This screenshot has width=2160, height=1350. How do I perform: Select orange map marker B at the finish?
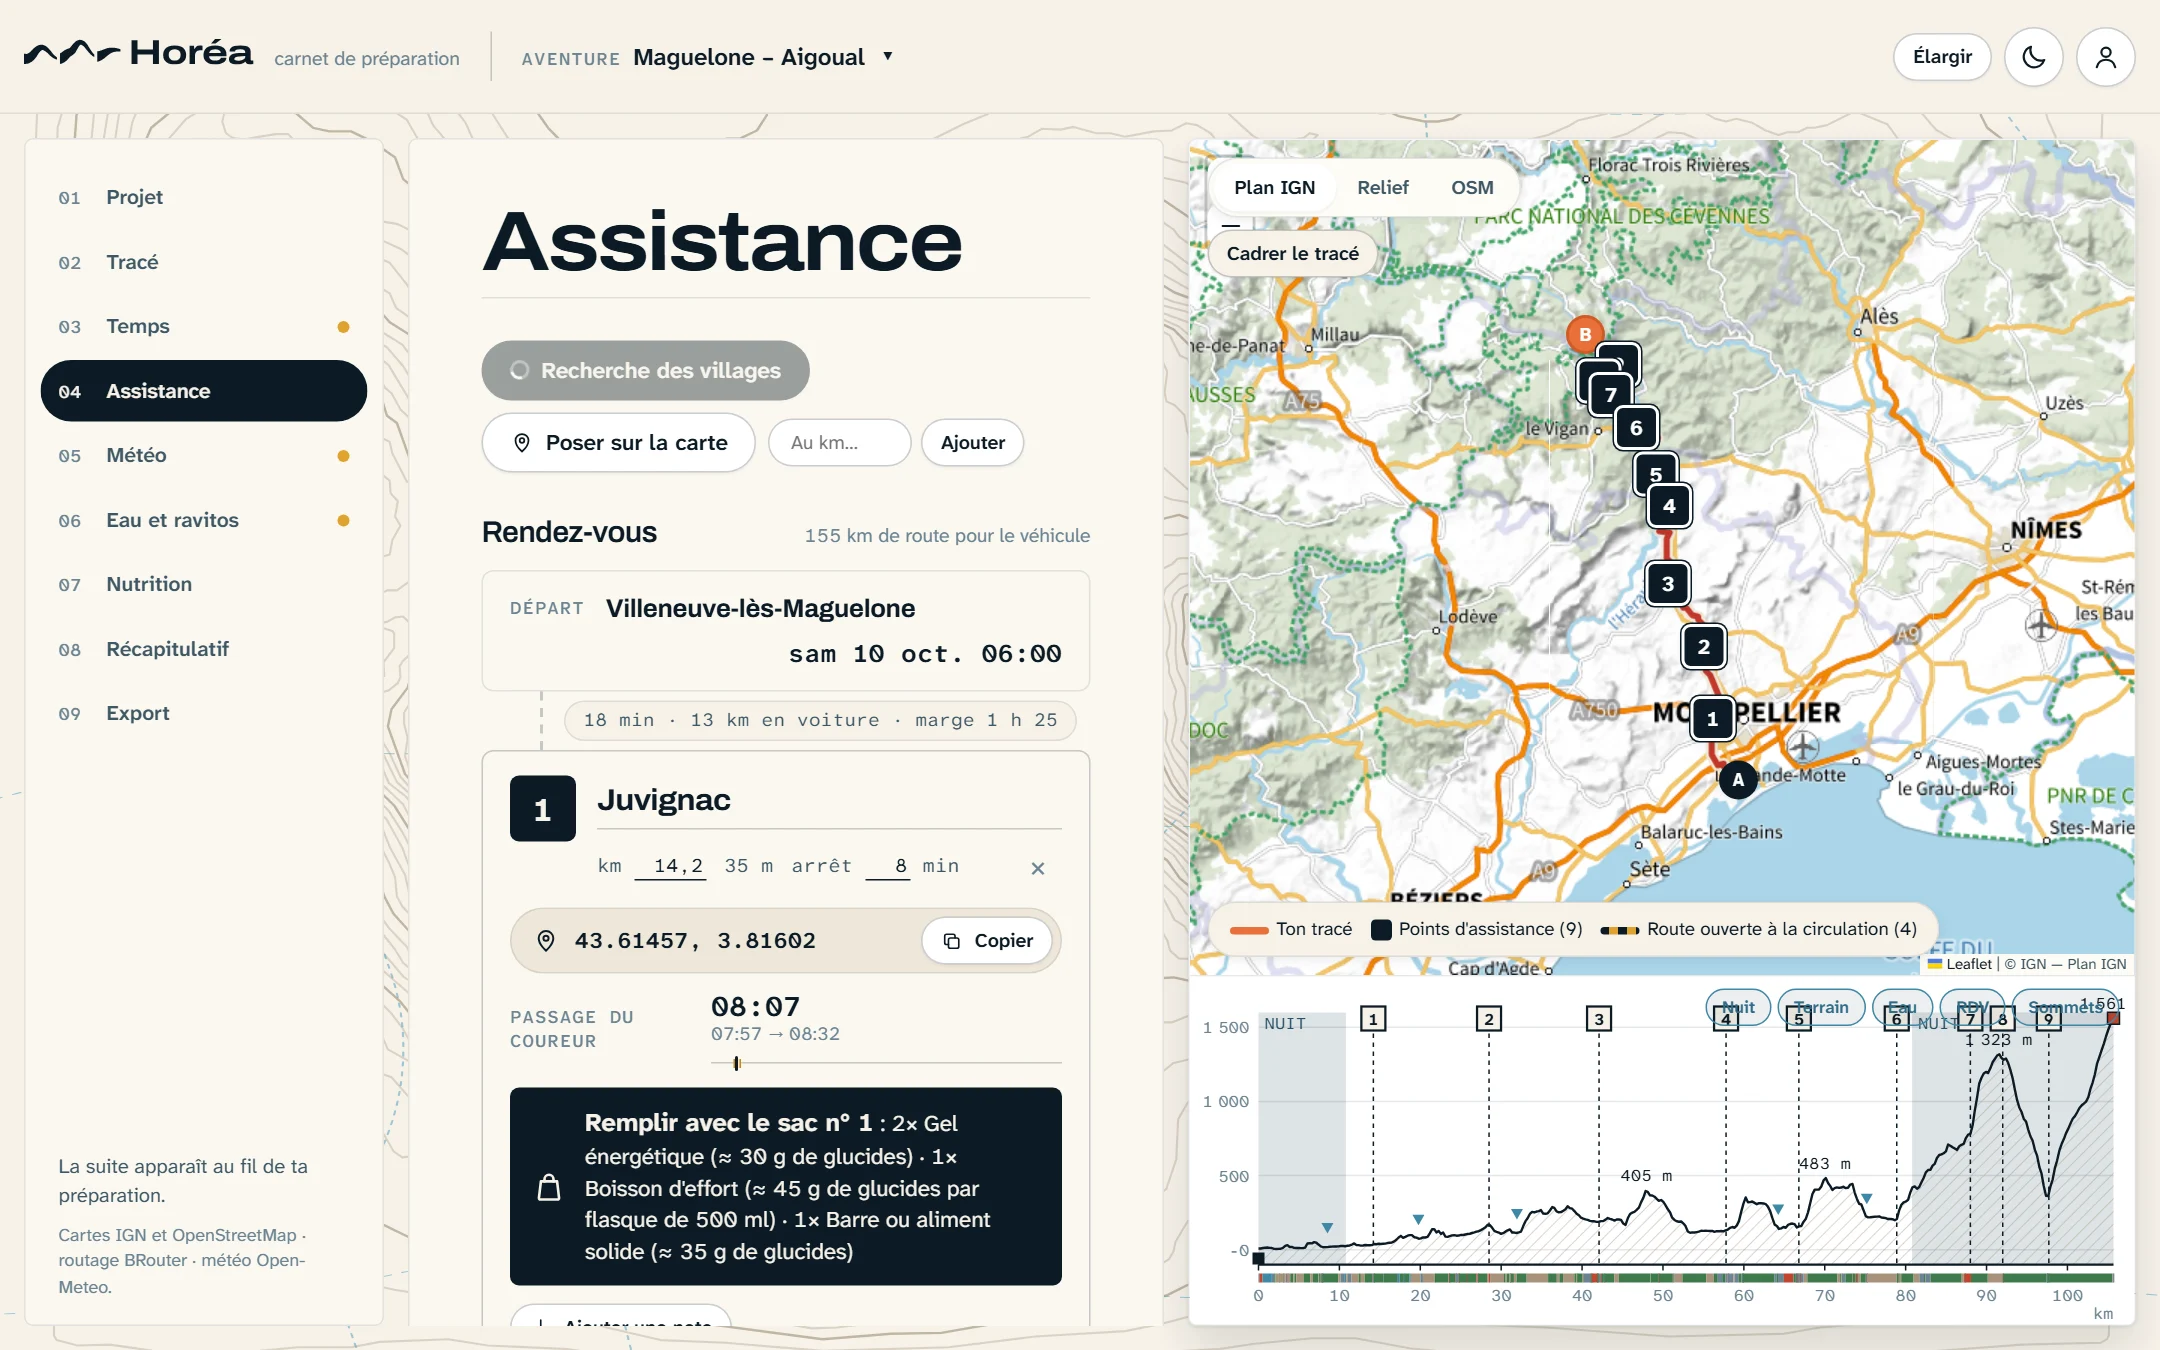1585,334
